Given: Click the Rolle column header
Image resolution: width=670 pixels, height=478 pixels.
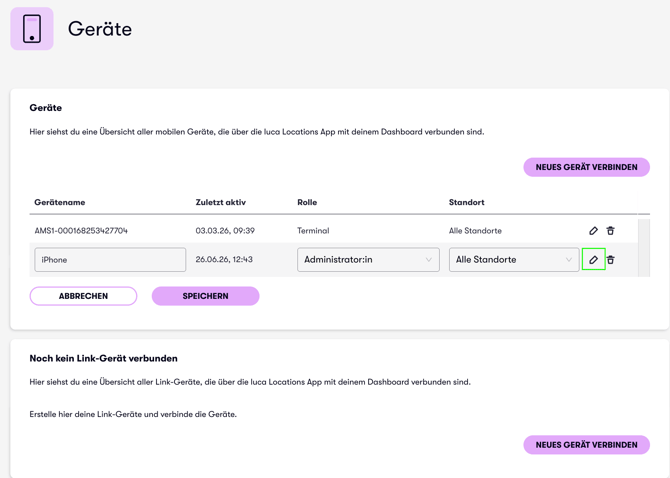Looking at the screenshot, I should [x=307, y=202].
